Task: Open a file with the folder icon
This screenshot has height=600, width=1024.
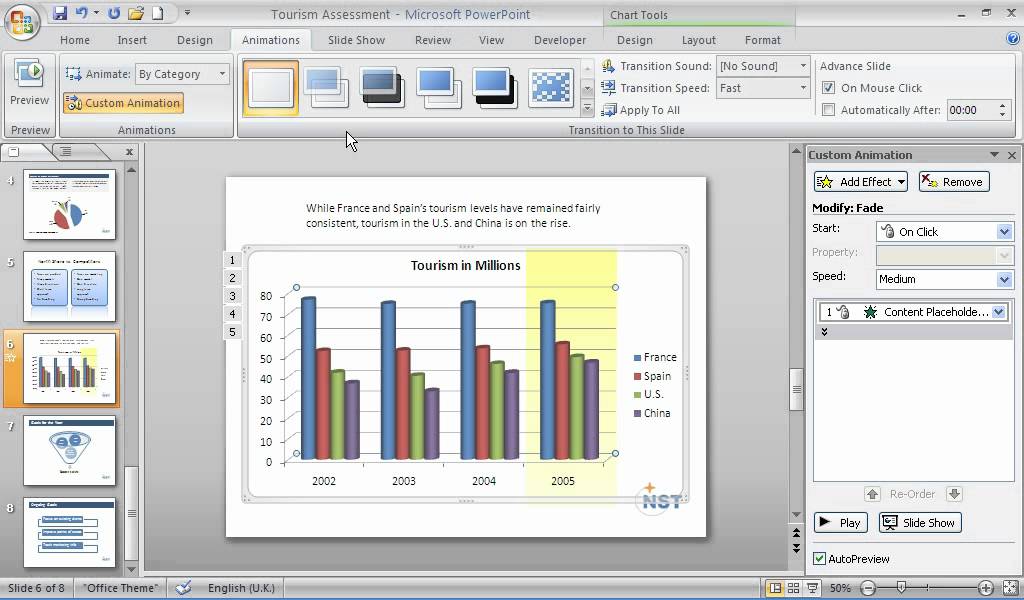Action: [x=136, y=12]
